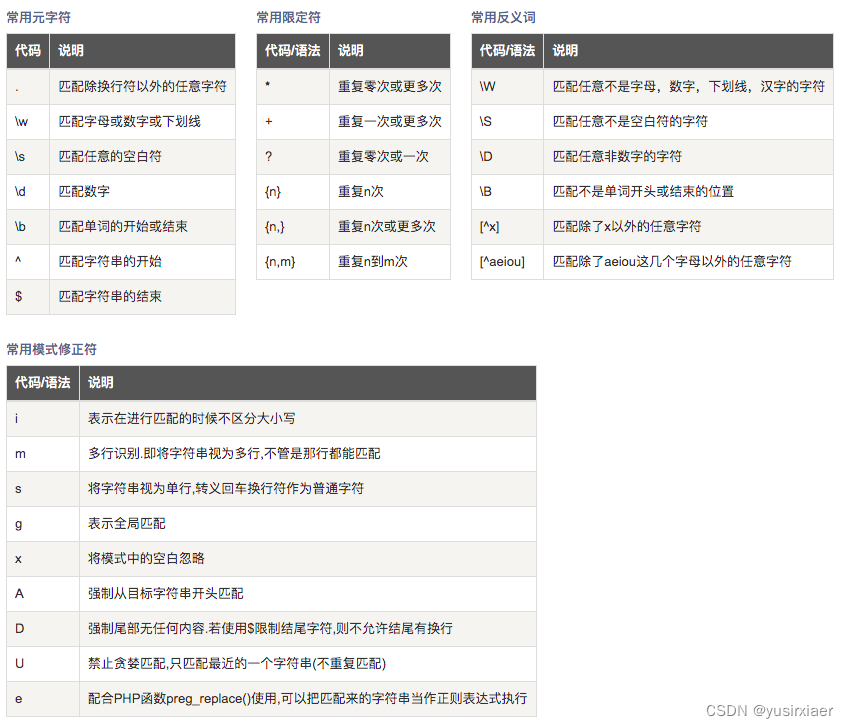This screenshot has width=849, height=728.
Task: Click the text '匹配任意非数字的字符'
Action: [617, 157]
